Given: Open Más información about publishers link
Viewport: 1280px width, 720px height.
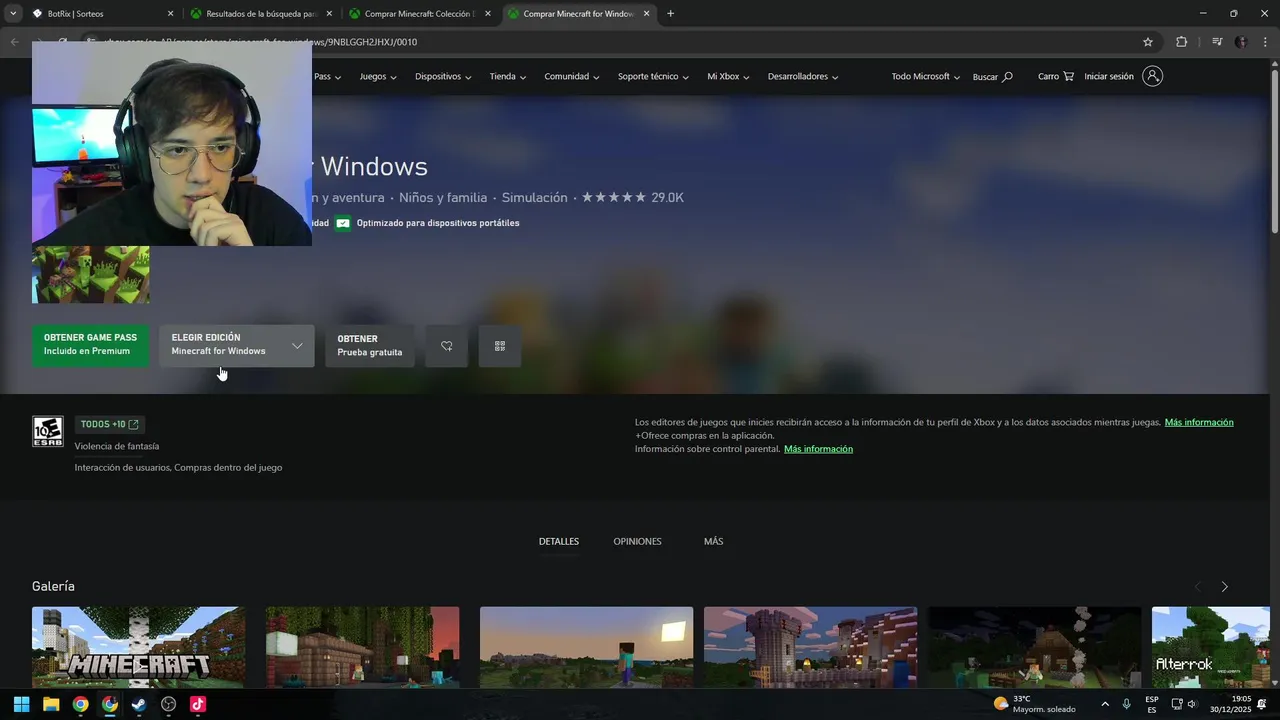Looking at the screenshot, I should point(1199,422).
